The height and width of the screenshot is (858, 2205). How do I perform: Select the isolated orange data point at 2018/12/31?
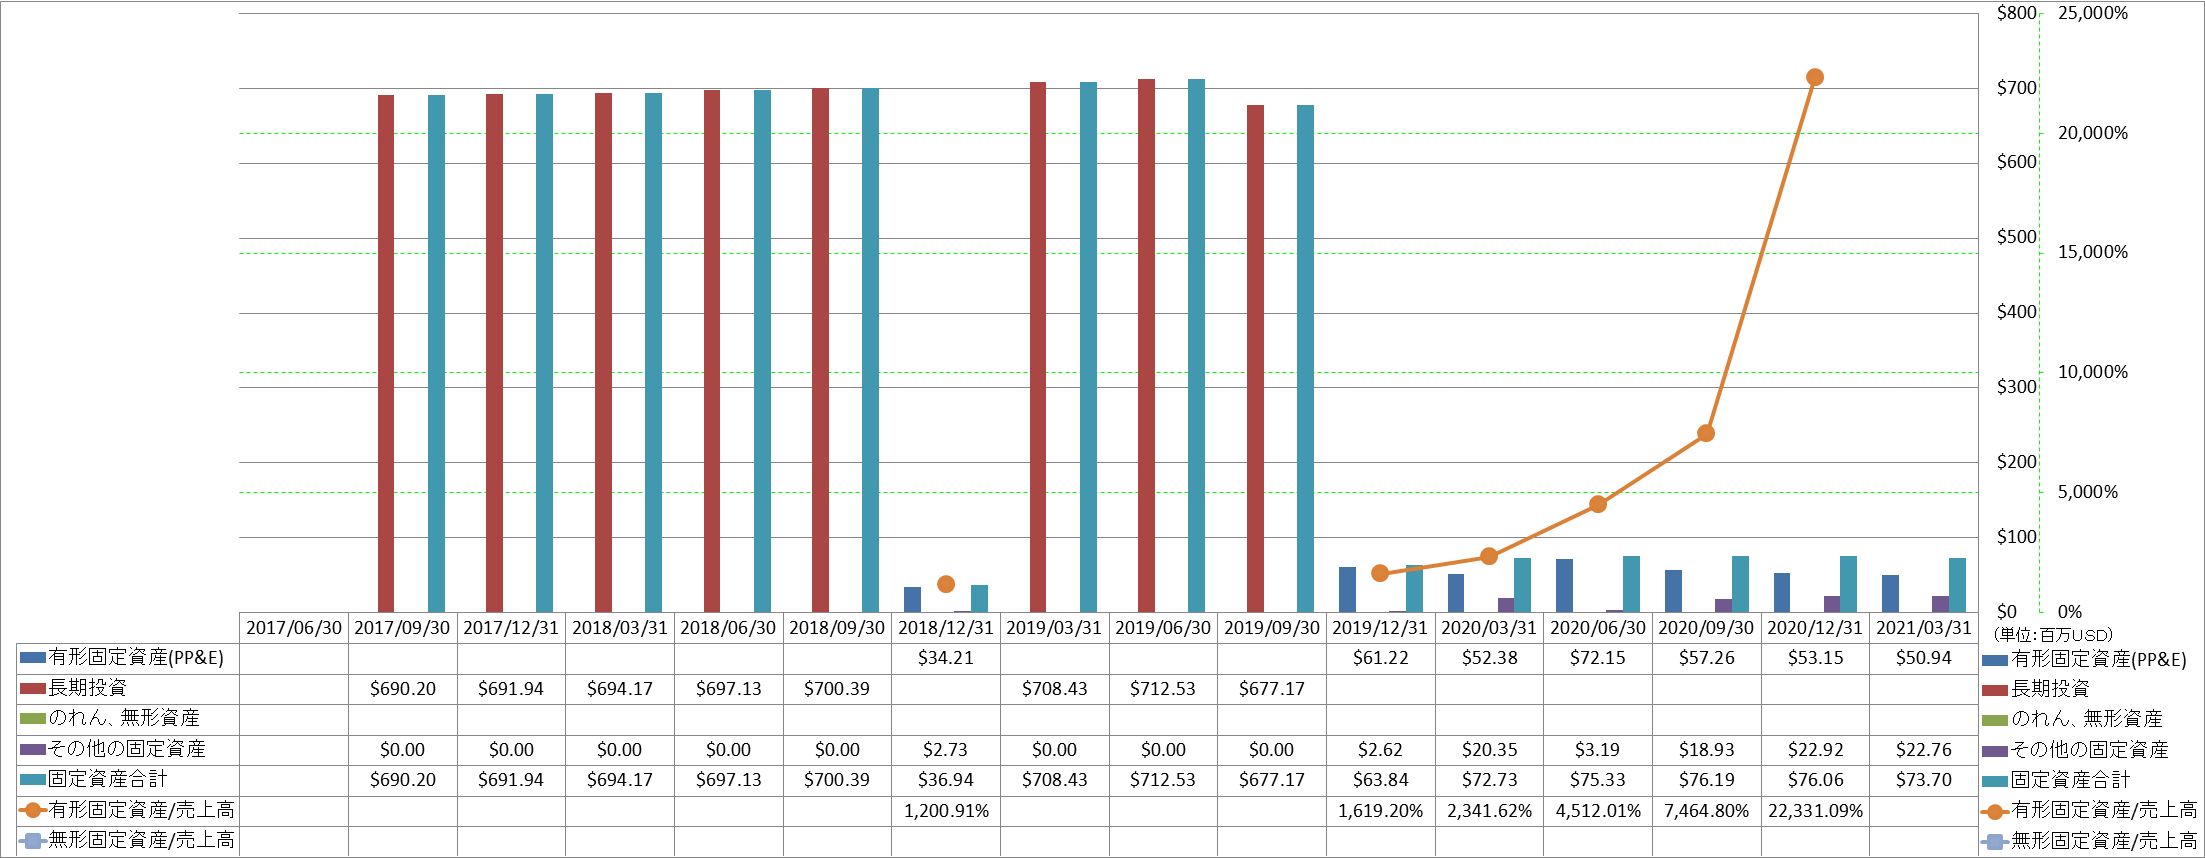pos(946,584)
